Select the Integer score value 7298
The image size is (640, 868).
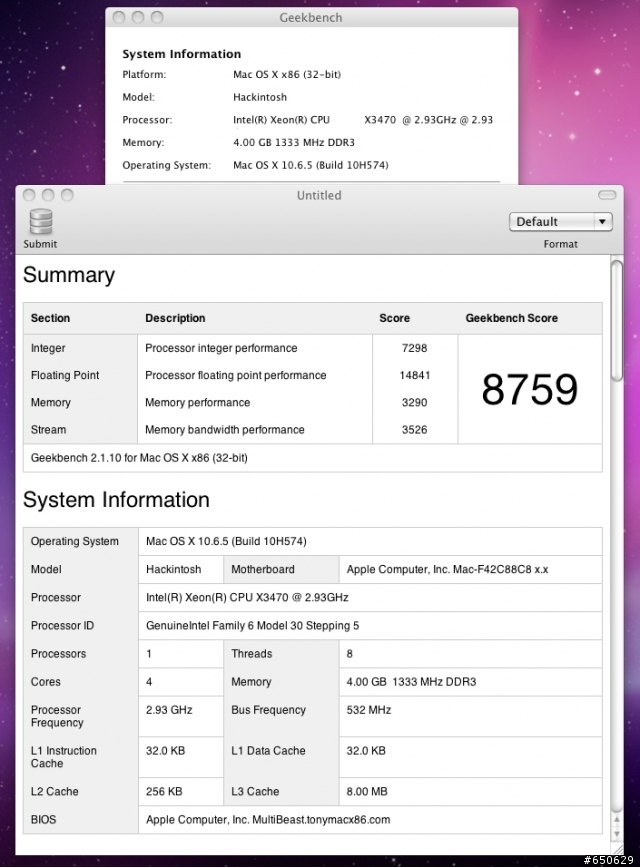tap(415, 348)
